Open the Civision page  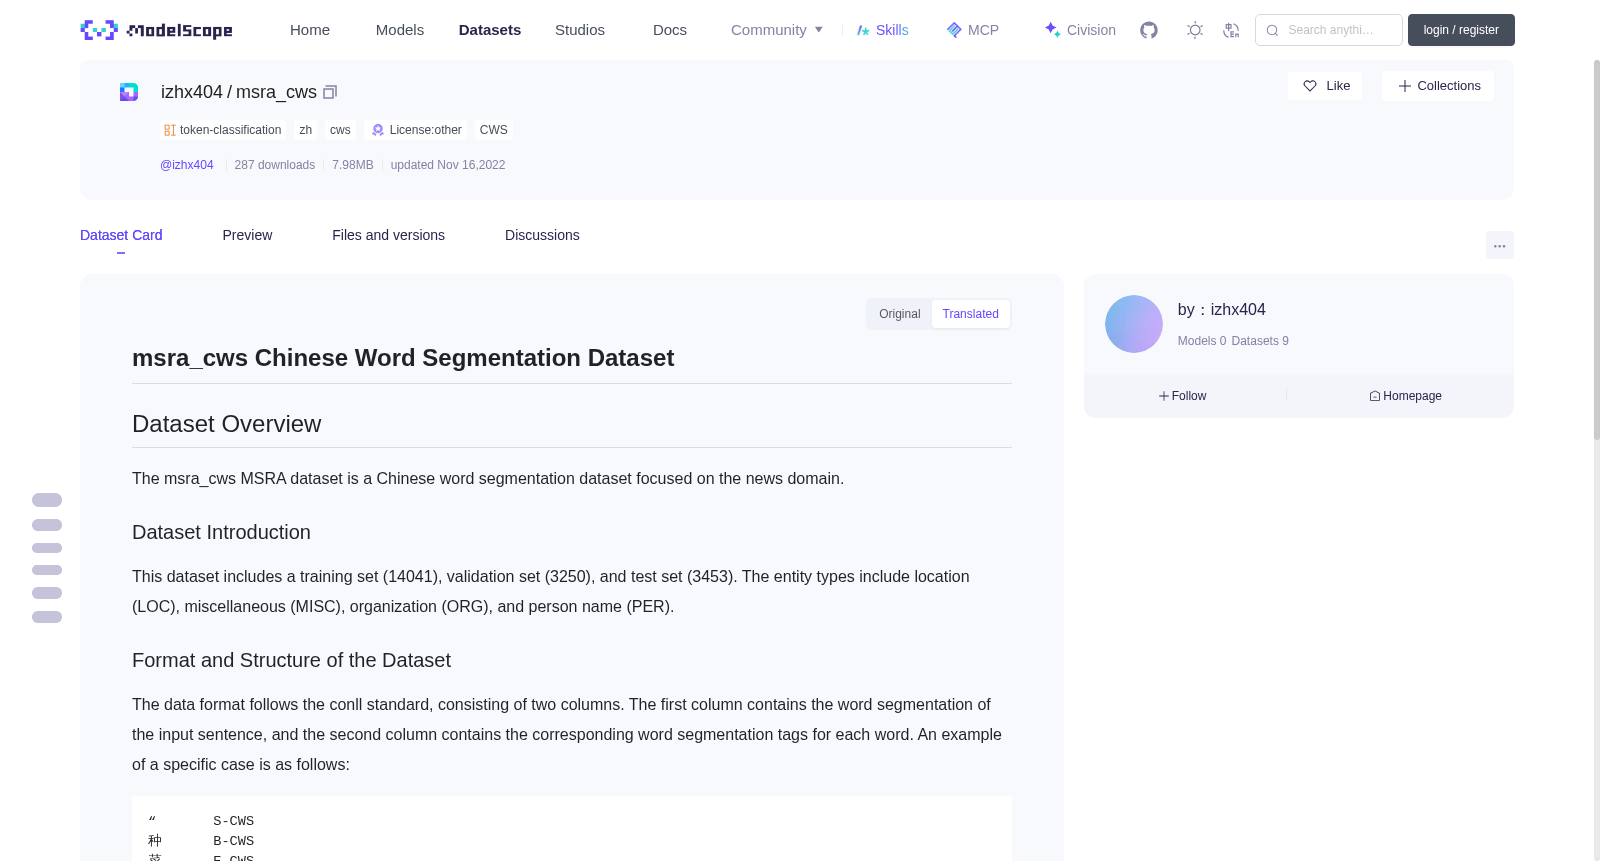[x=1080, y=30]
